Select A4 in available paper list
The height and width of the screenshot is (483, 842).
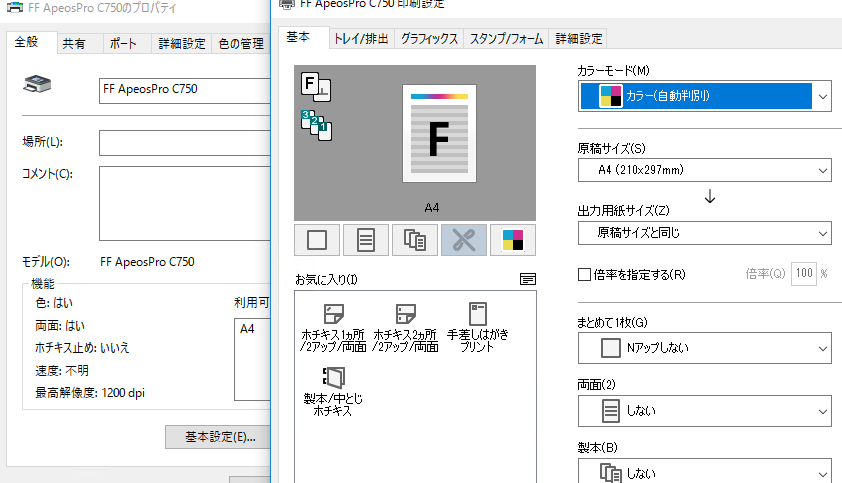pyautogui.click(x=248, y=329)
